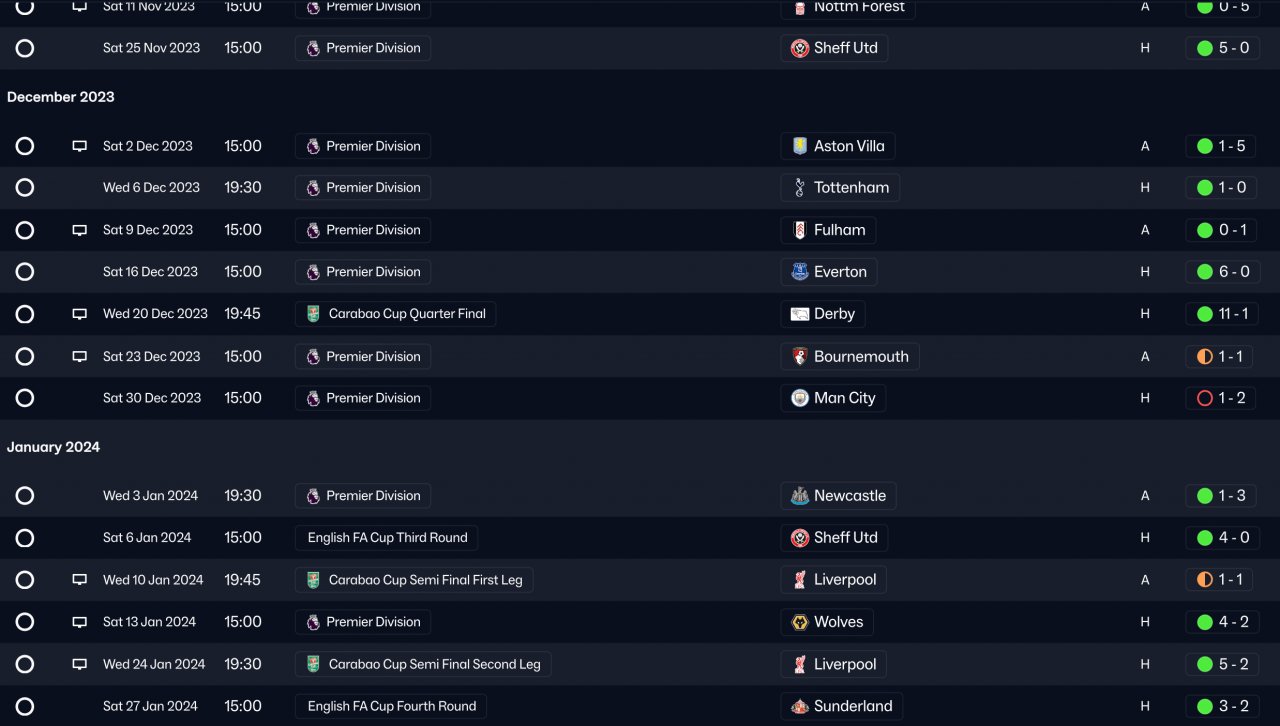Click the Everton club crest

pos(799,272)
